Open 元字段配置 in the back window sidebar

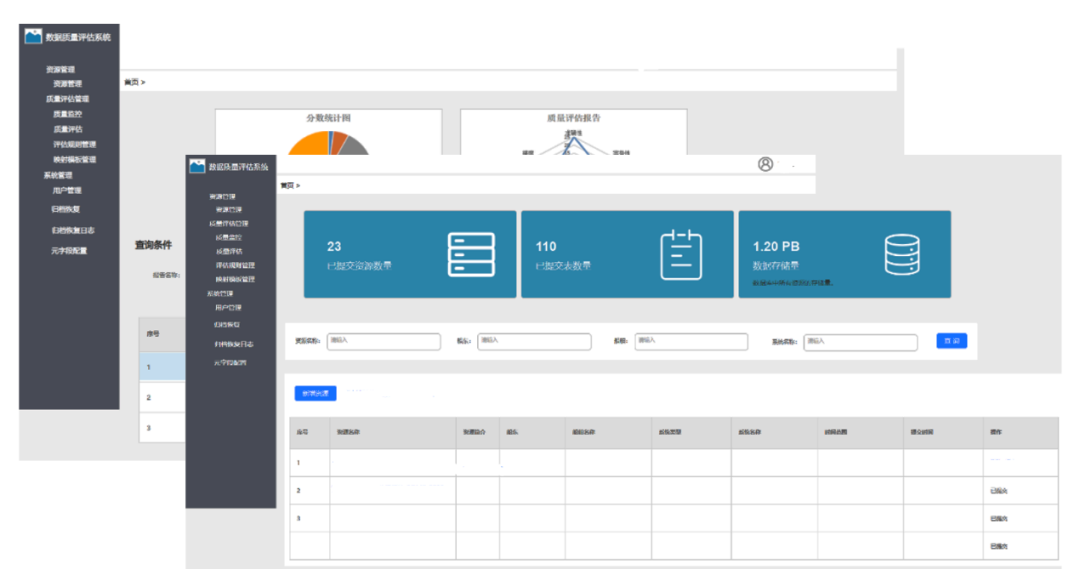pos(69,251)
